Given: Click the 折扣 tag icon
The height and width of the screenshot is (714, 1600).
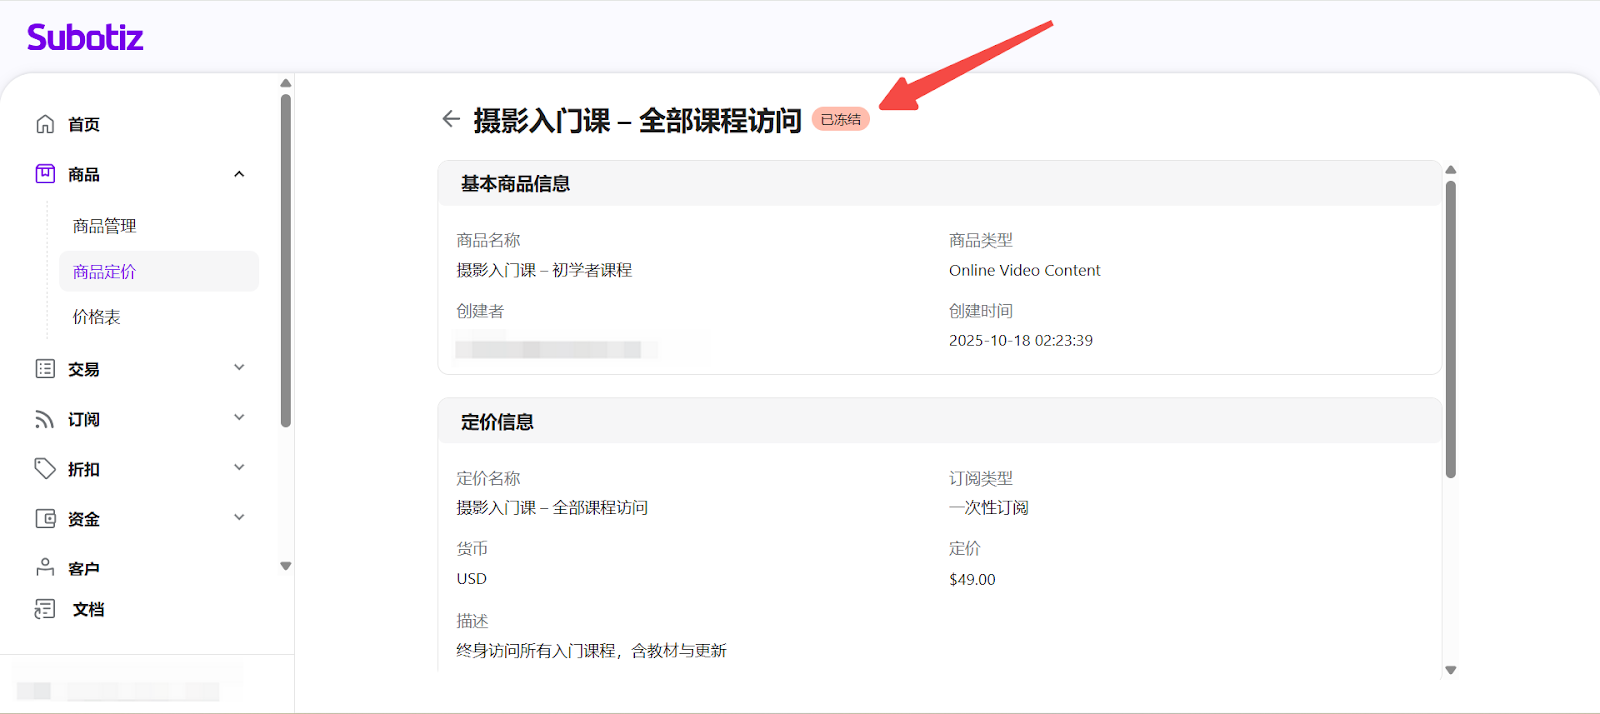Looking at the screenshot, I should click(45, 469).
